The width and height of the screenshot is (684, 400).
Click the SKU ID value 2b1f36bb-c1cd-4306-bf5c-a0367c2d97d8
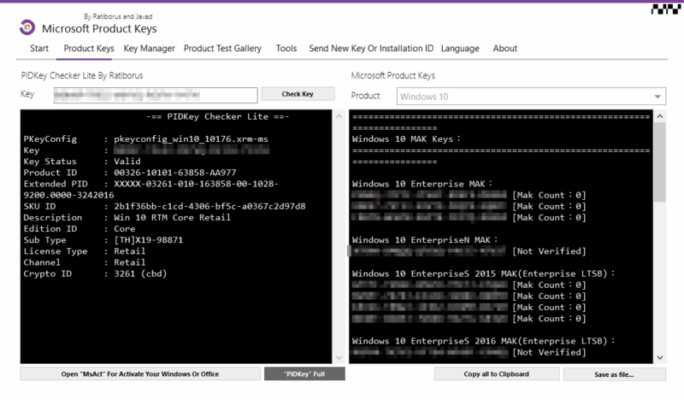(x=209, y=206)
